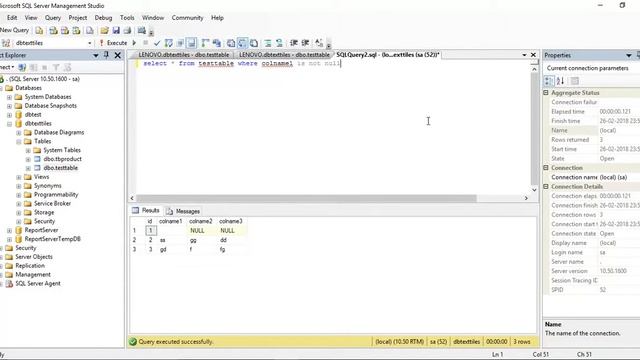Click the NULL cell under colname2

201,231
